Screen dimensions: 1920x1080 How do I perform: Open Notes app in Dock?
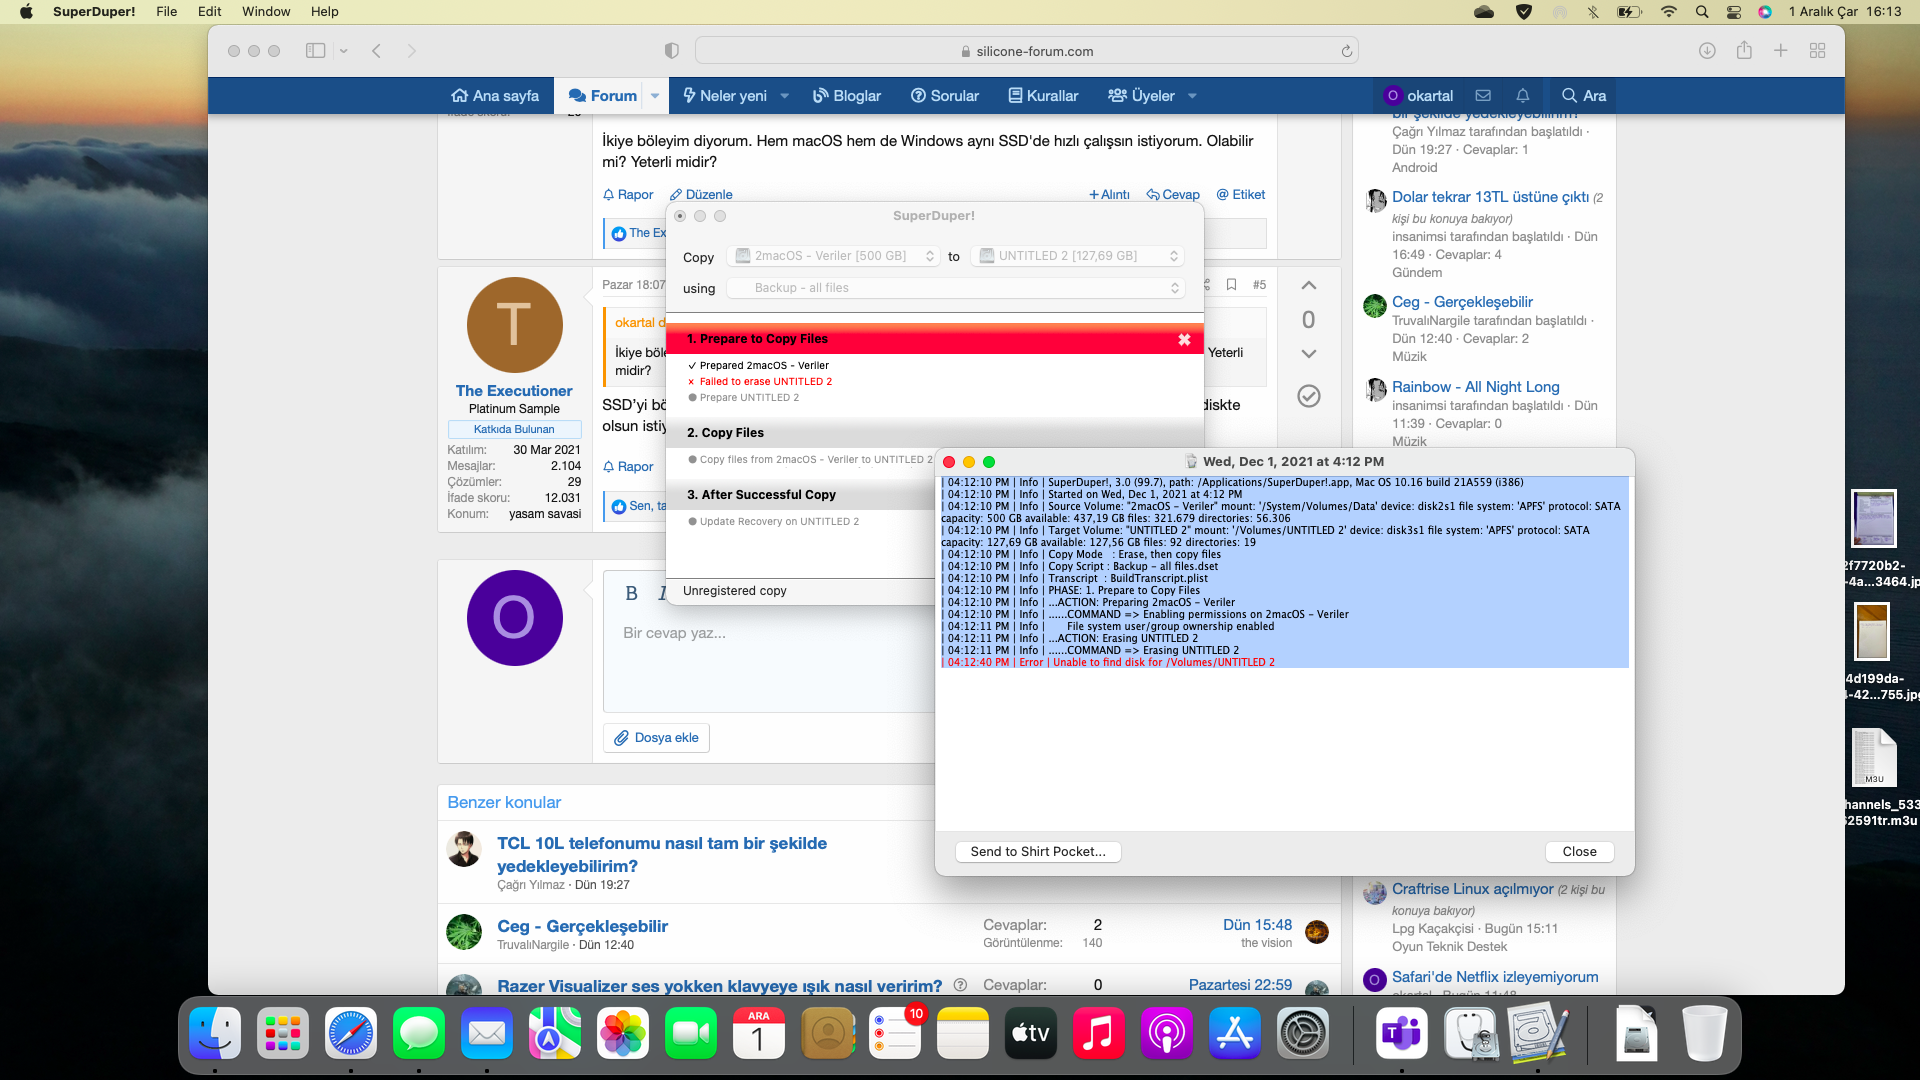click(963, 1033)
